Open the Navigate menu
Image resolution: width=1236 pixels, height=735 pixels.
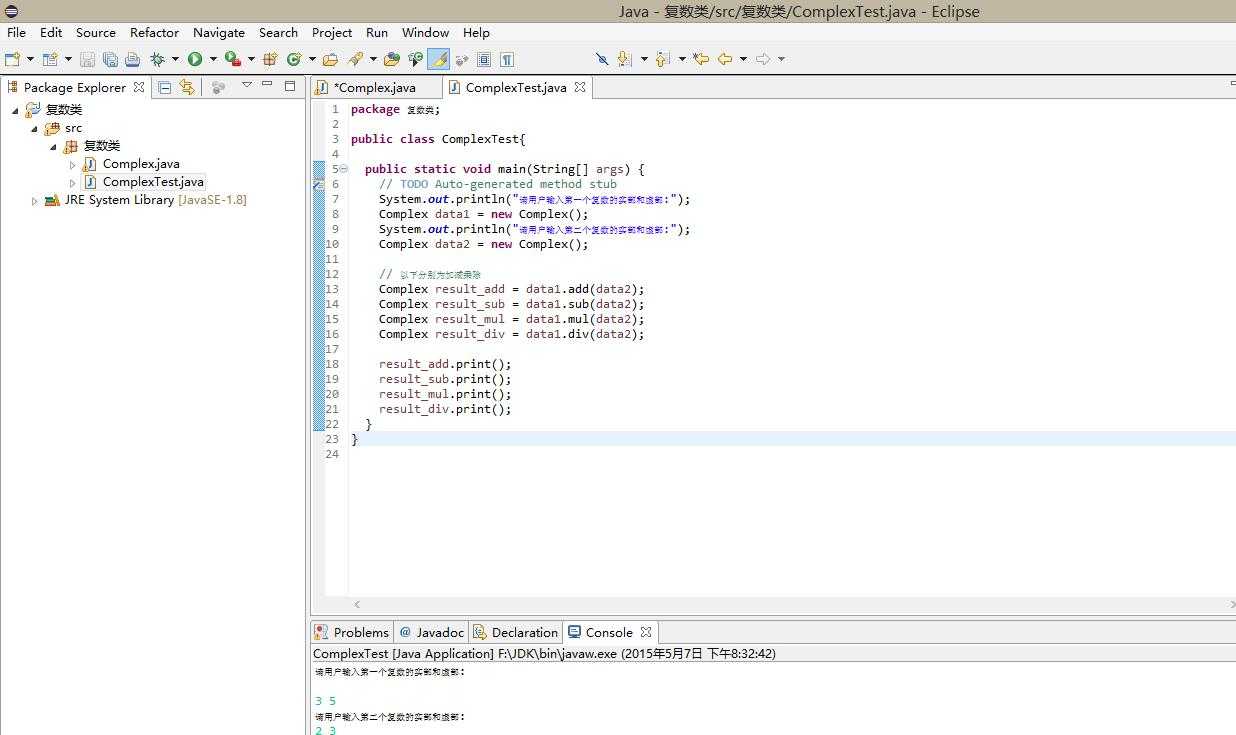pos(219,32)
